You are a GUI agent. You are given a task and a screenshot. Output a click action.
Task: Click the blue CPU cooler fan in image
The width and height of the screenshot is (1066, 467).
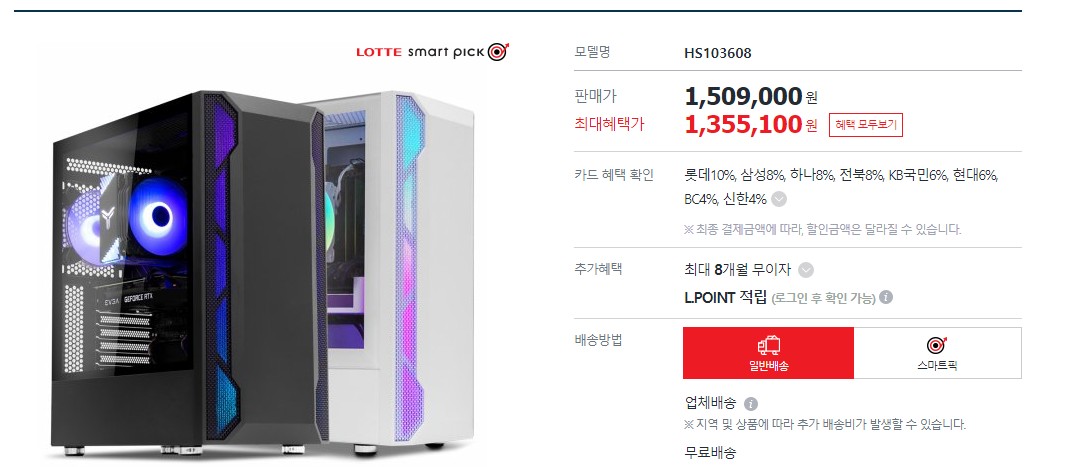click(x=158, y=216)
